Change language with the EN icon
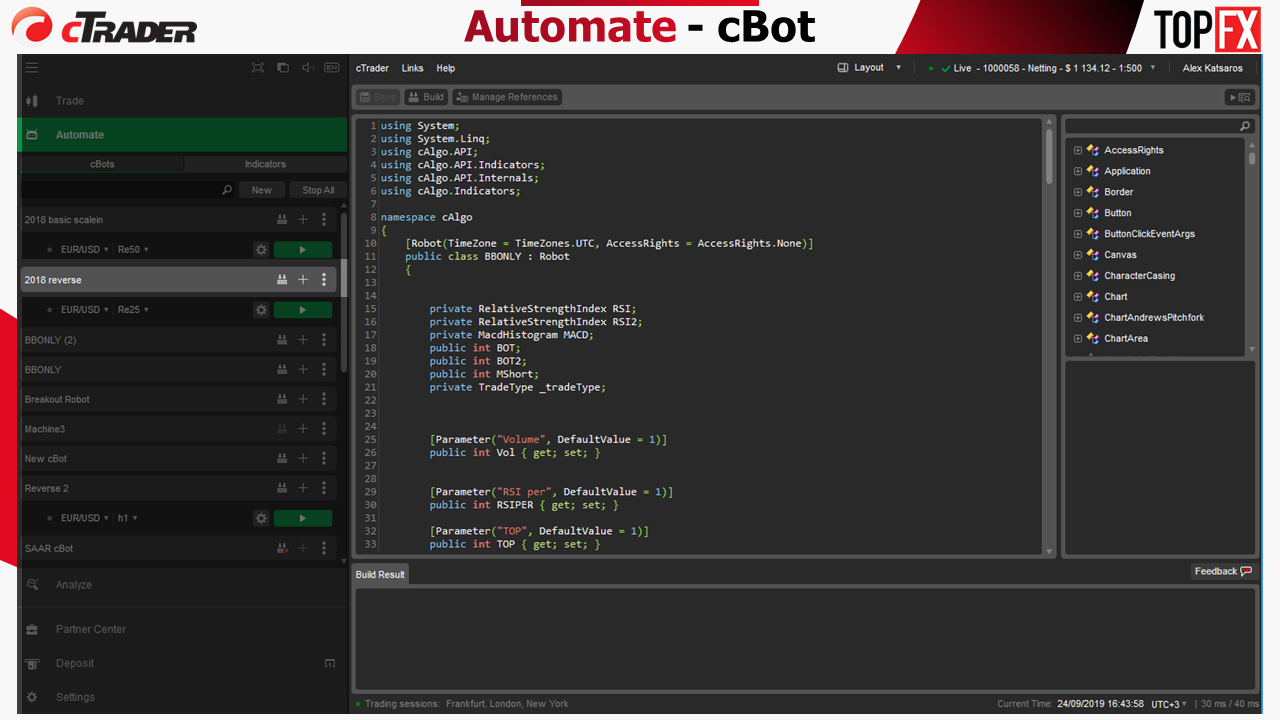 pos(332,68)
